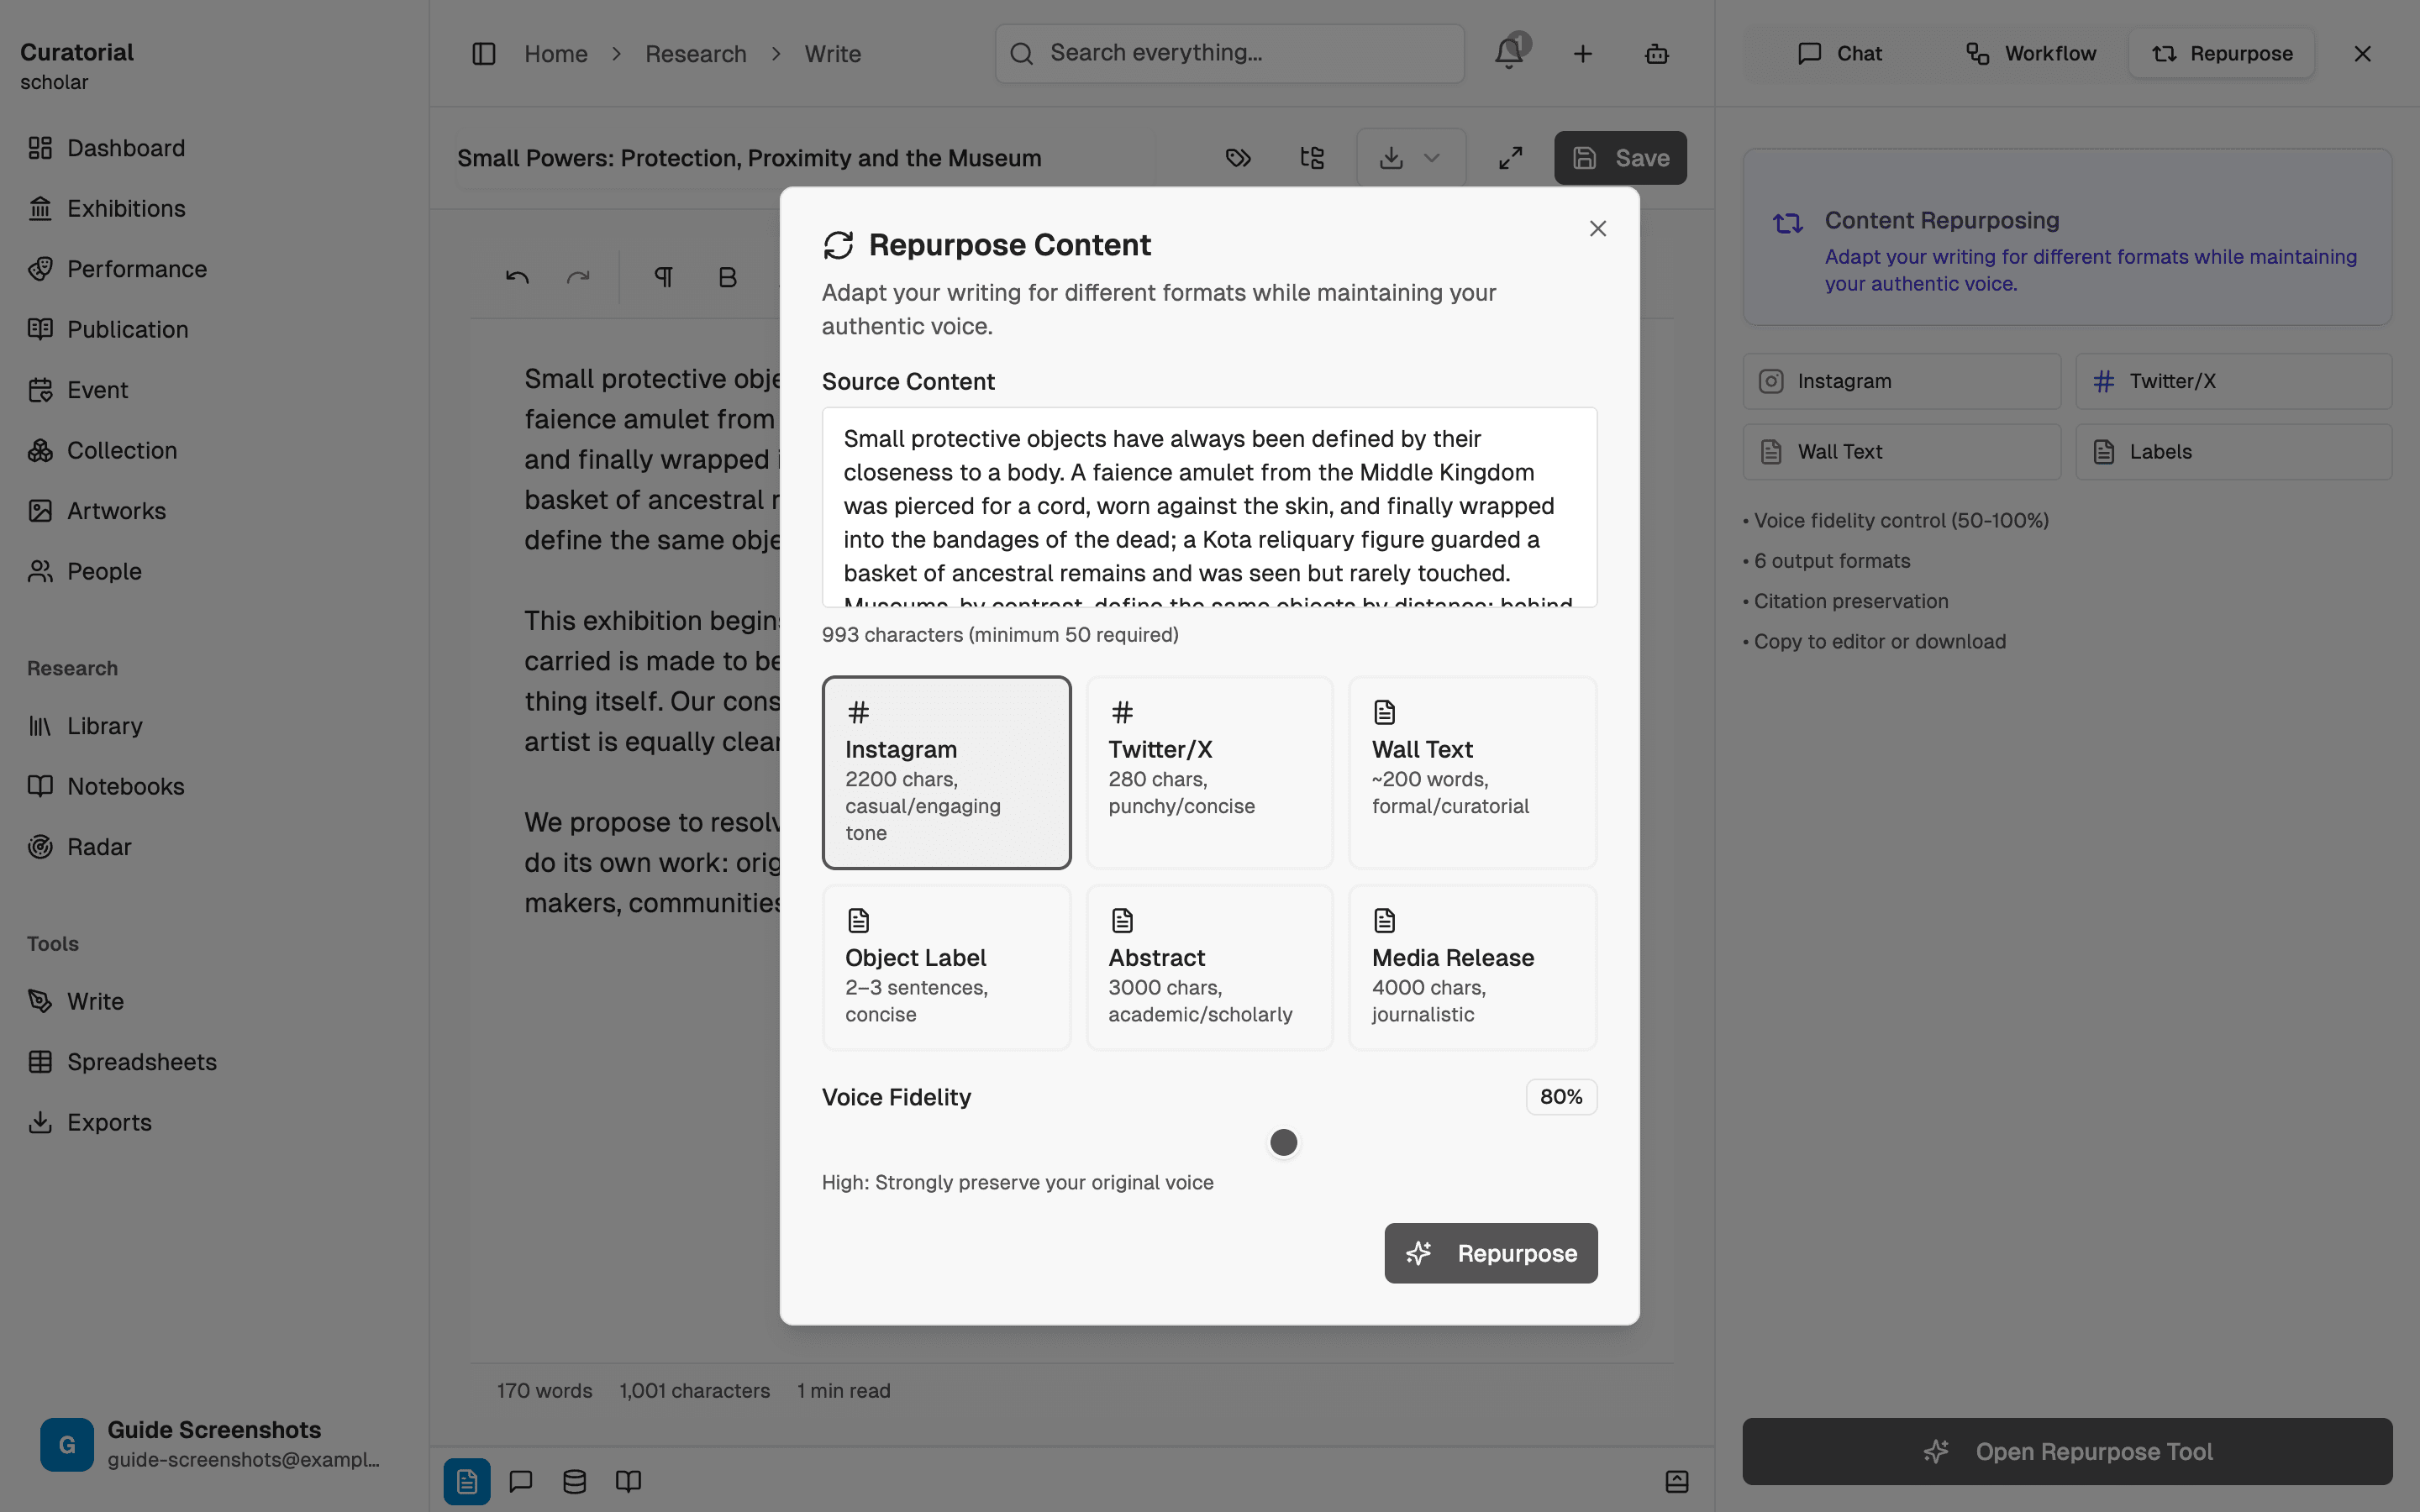Click the Wall Text shortcut in side panel
The width and height of the screenshot is (2420, 1512).
(1902, 452)
